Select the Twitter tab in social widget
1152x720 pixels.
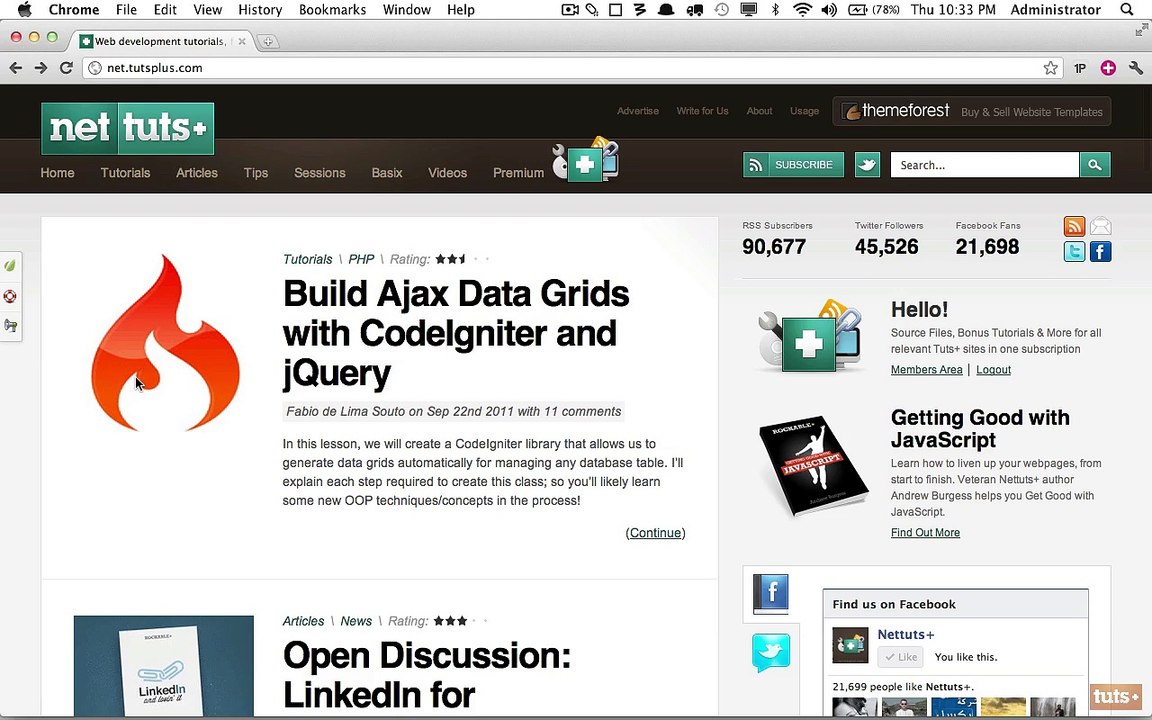click(x=771, y=652)
